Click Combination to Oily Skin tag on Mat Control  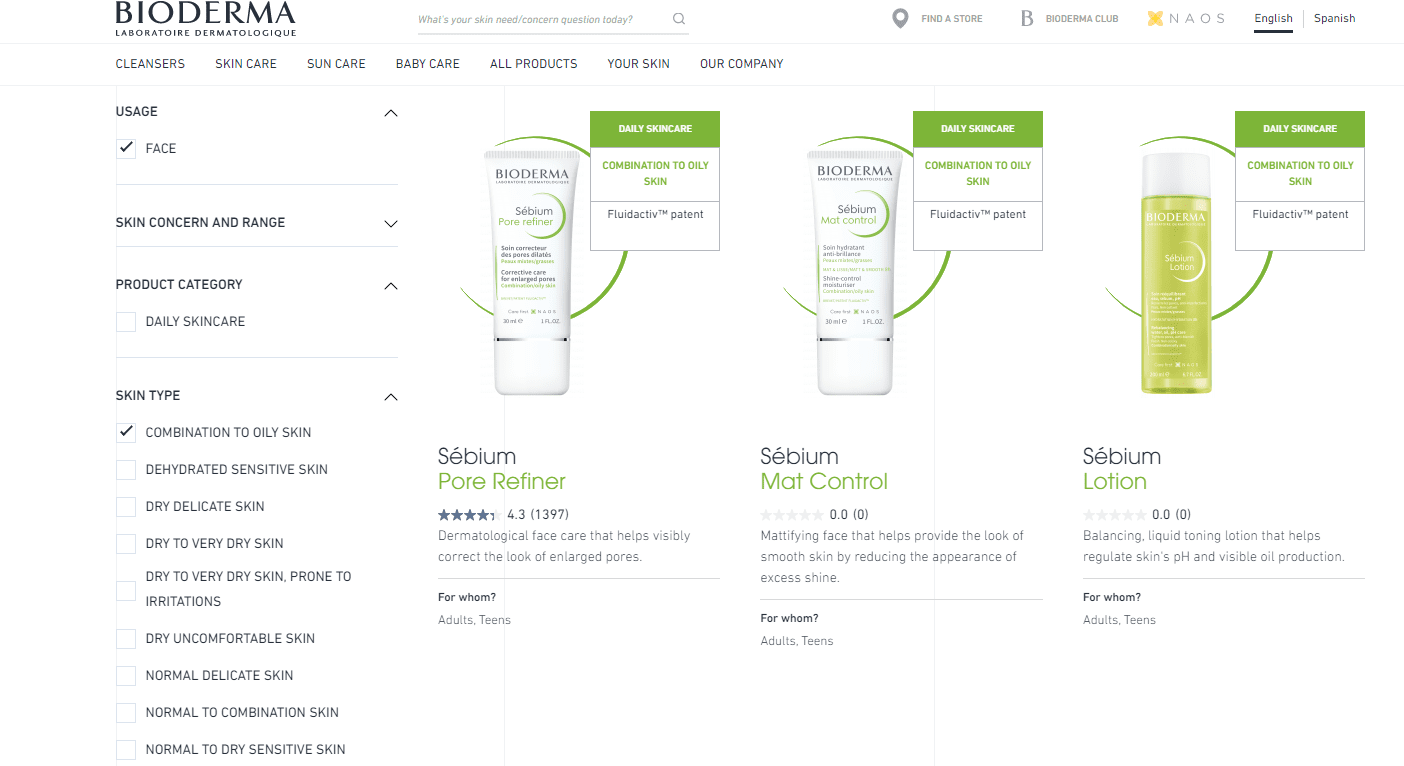tap(978, 173)
